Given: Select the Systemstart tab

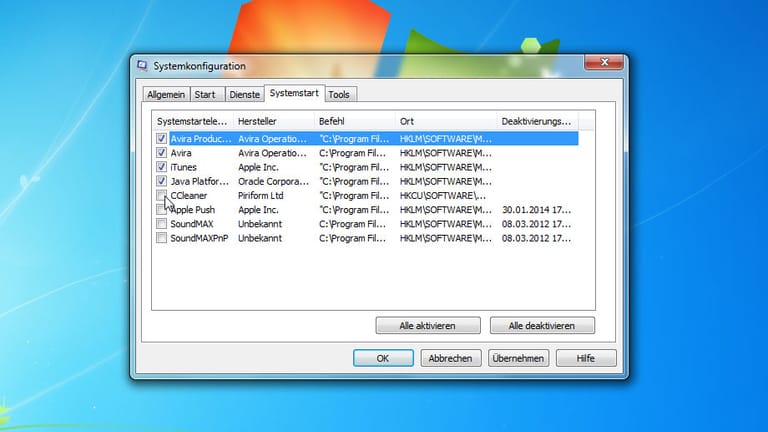Looking at the screenshot, I should click(294, 93).
